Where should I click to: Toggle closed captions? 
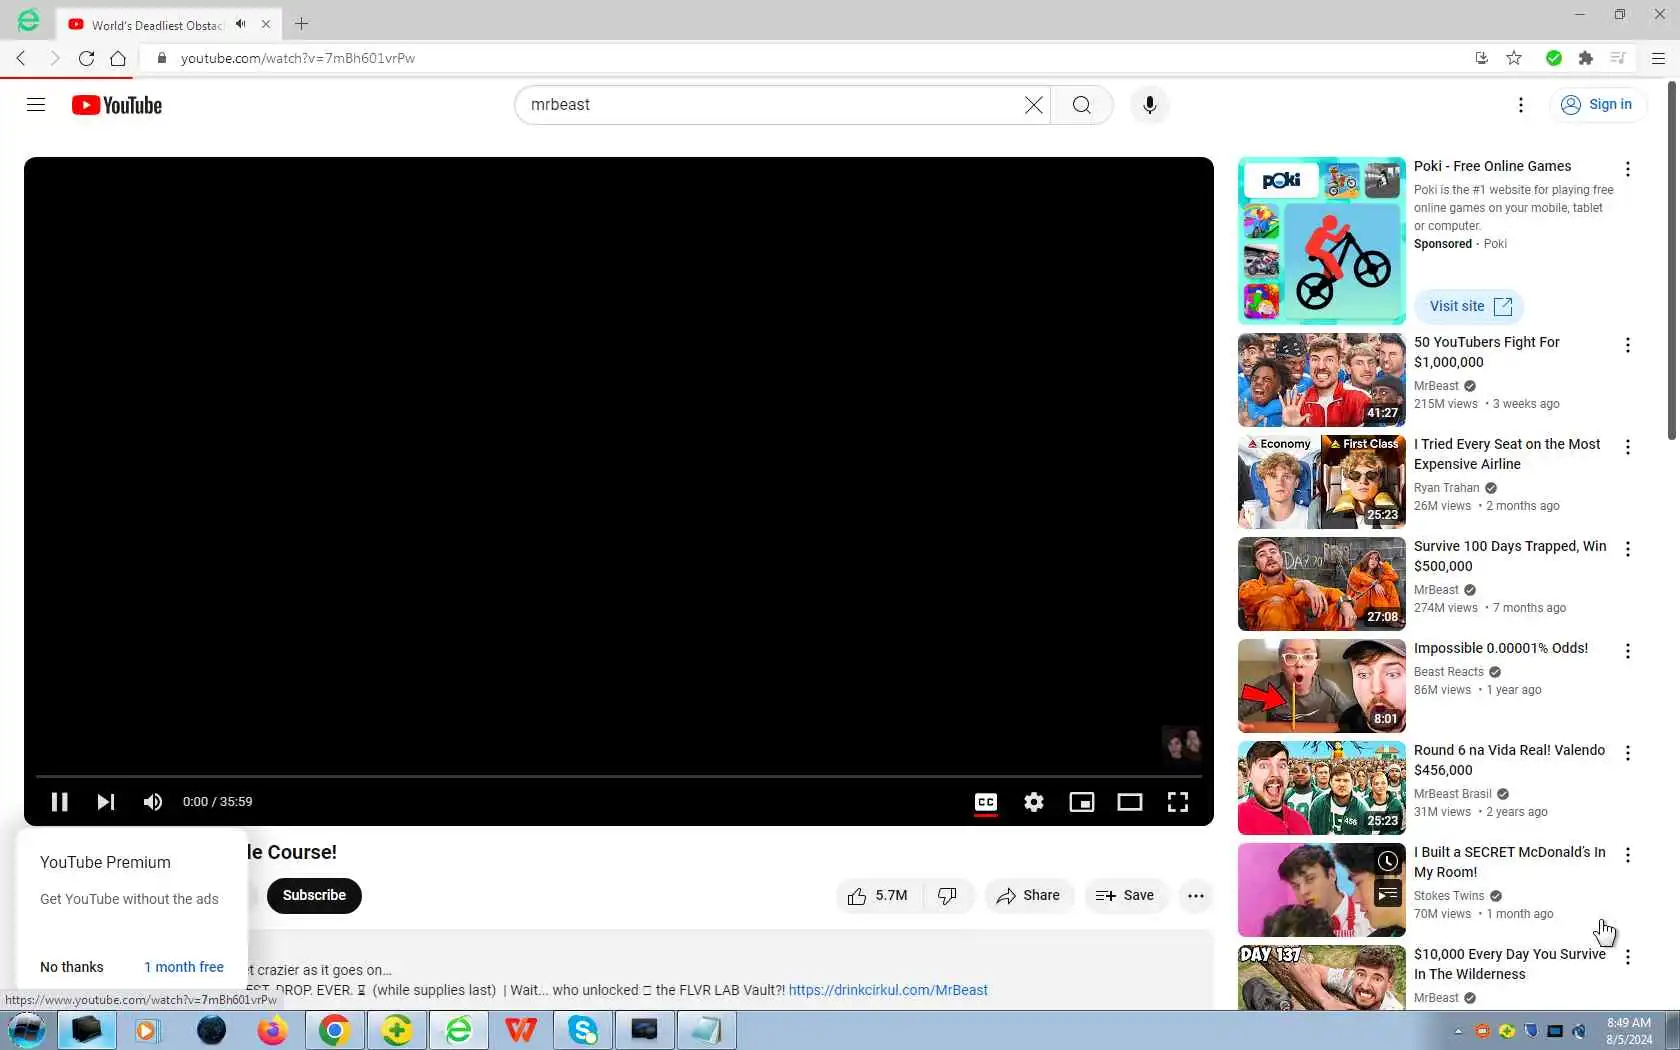(986, 802)
